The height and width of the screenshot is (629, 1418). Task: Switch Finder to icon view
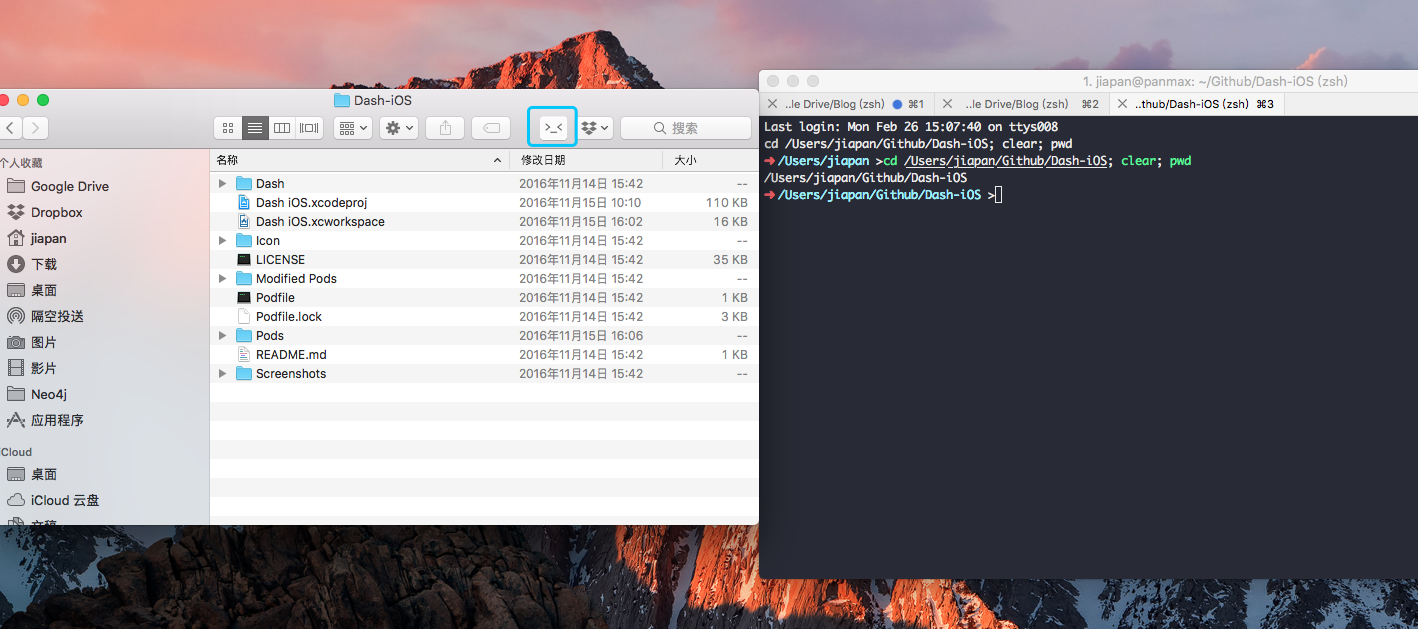pos(228,128)
